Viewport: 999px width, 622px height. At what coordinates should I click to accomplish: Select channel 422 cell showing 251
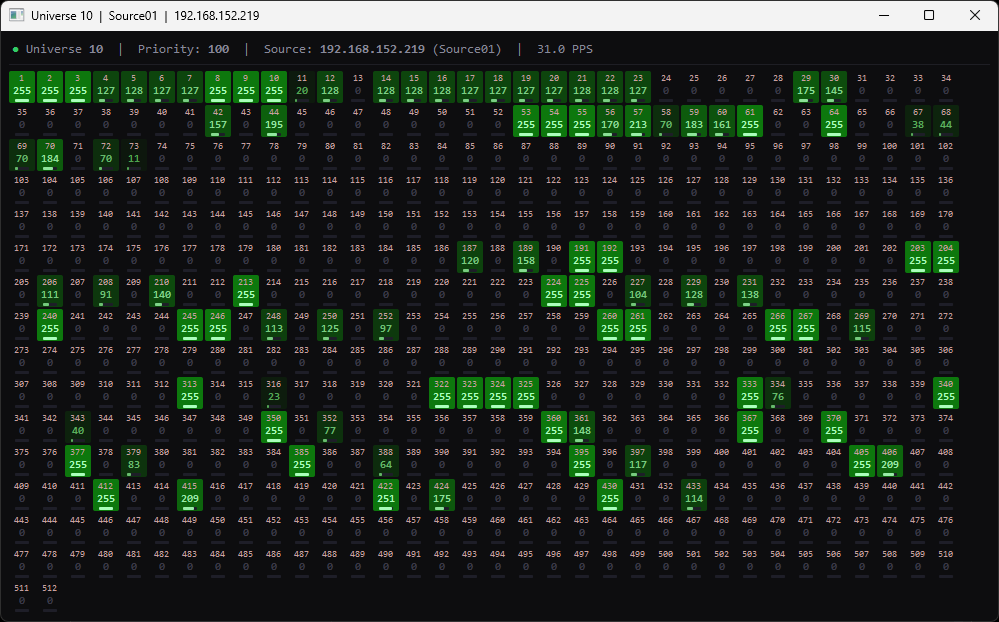tap(386, 495)
